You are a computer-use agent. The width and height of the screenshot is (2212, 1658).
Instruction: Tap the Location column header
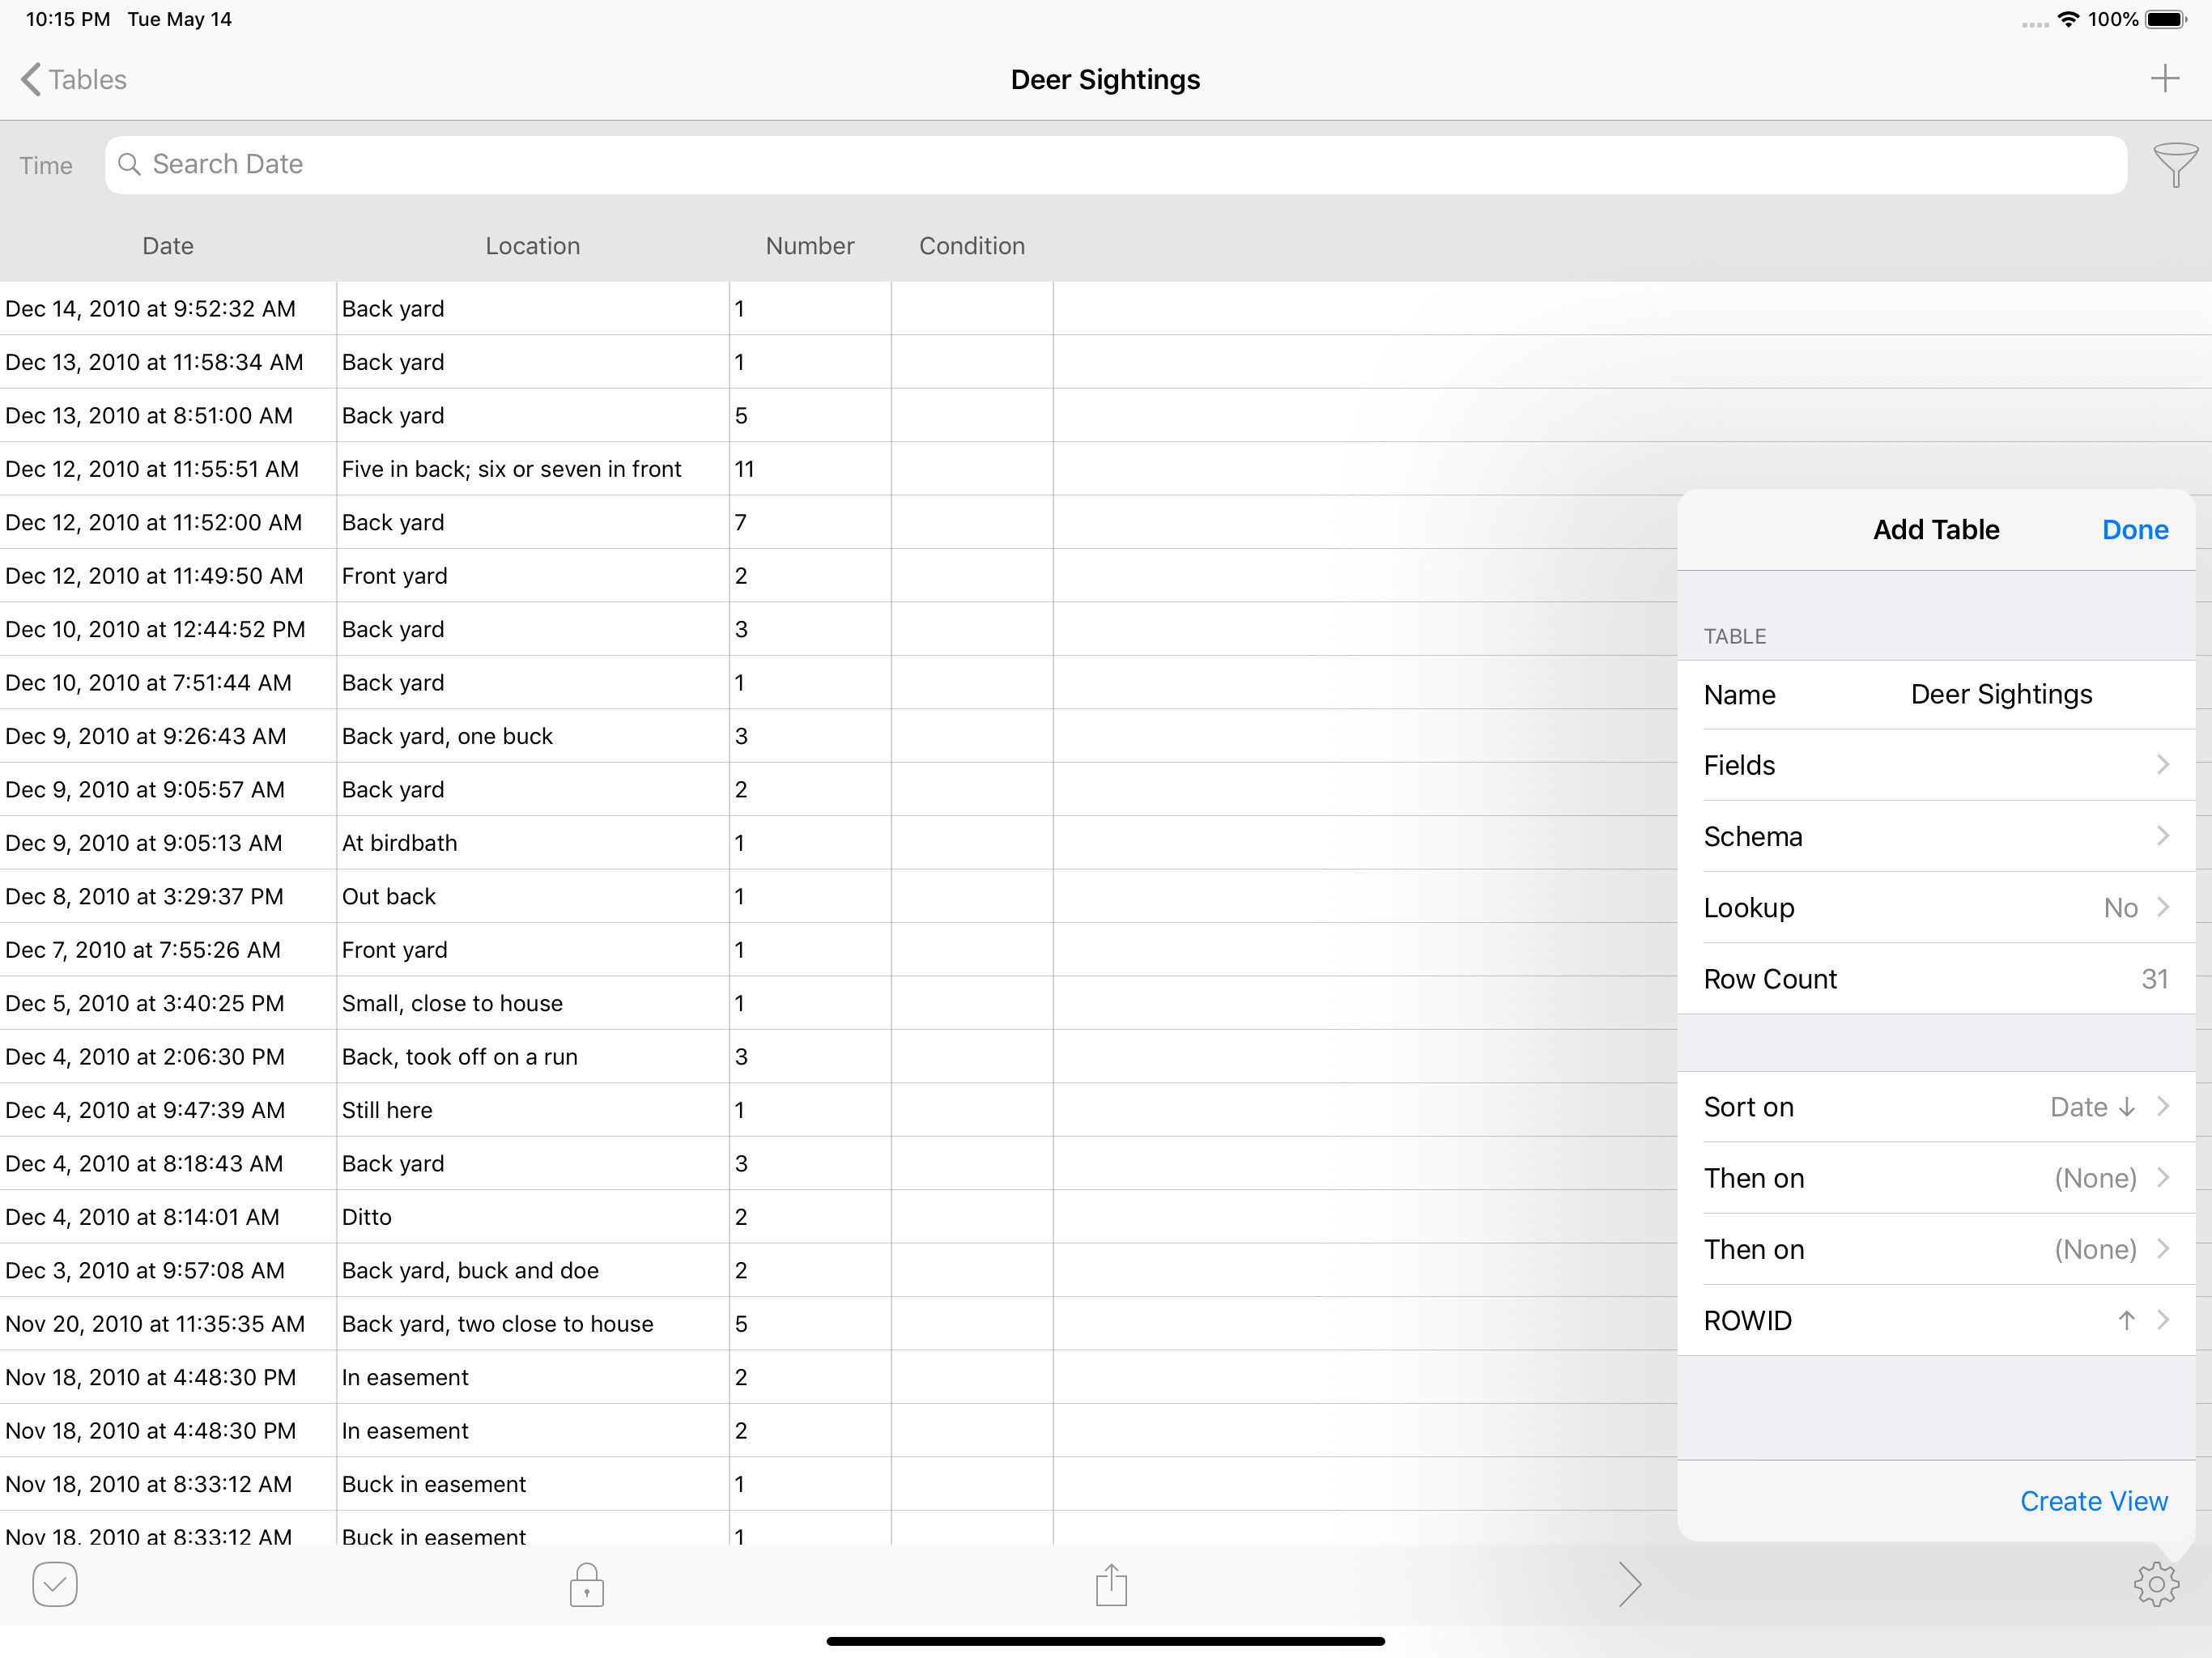click(532, 246)
